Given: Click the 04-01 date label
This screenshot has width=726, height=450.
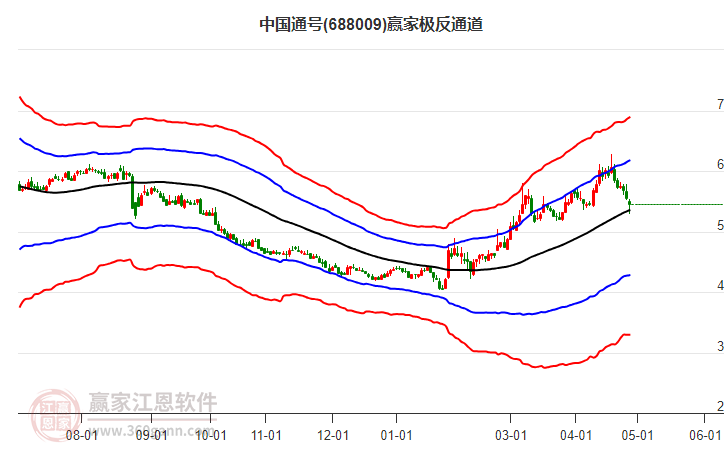Looking at the screenshot, I should (x=576, y=436).
